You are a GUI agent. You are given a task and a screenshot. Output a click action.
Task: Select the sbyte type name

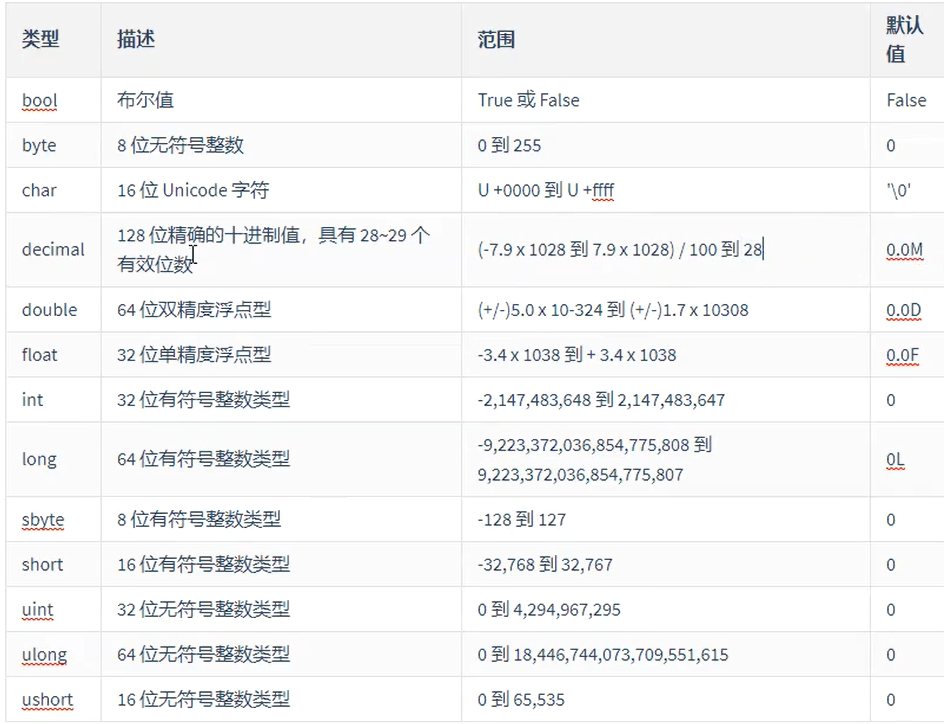click(43, 520)
